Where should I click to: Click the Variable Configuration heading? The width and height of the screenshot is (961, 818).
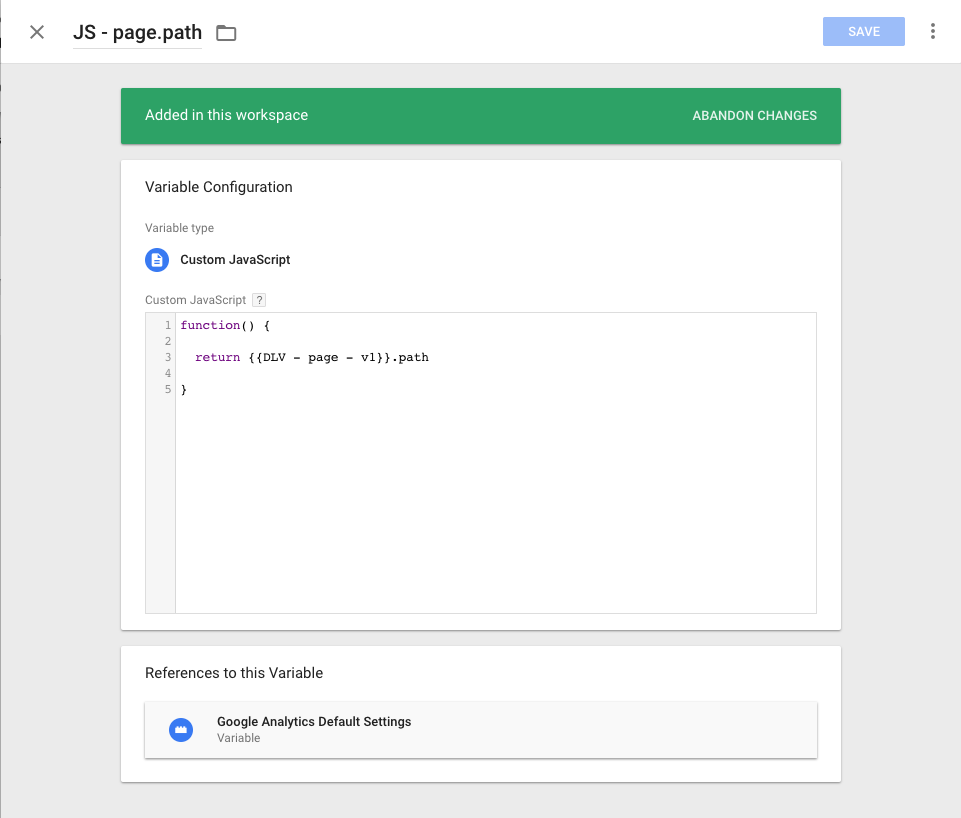218,187
